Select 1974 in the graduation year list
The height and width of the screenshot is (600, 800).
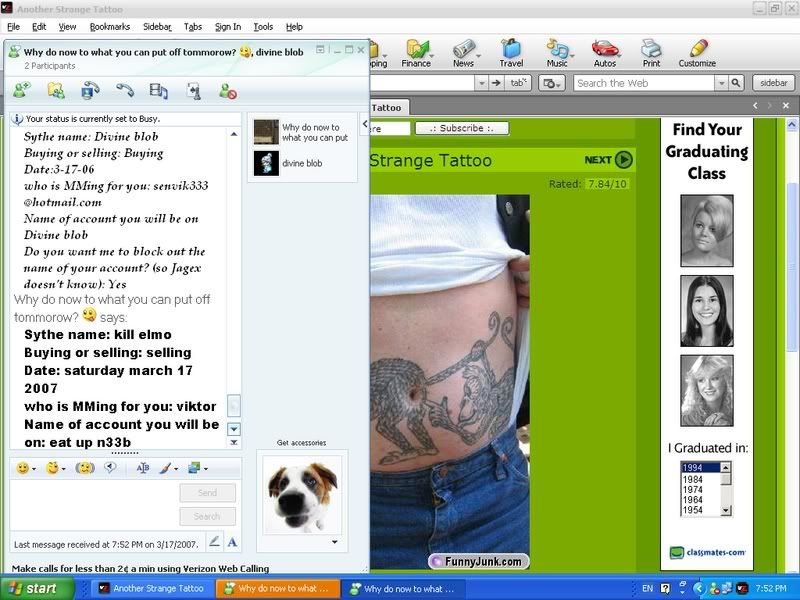pyautogui.click(x=692, y=489)
